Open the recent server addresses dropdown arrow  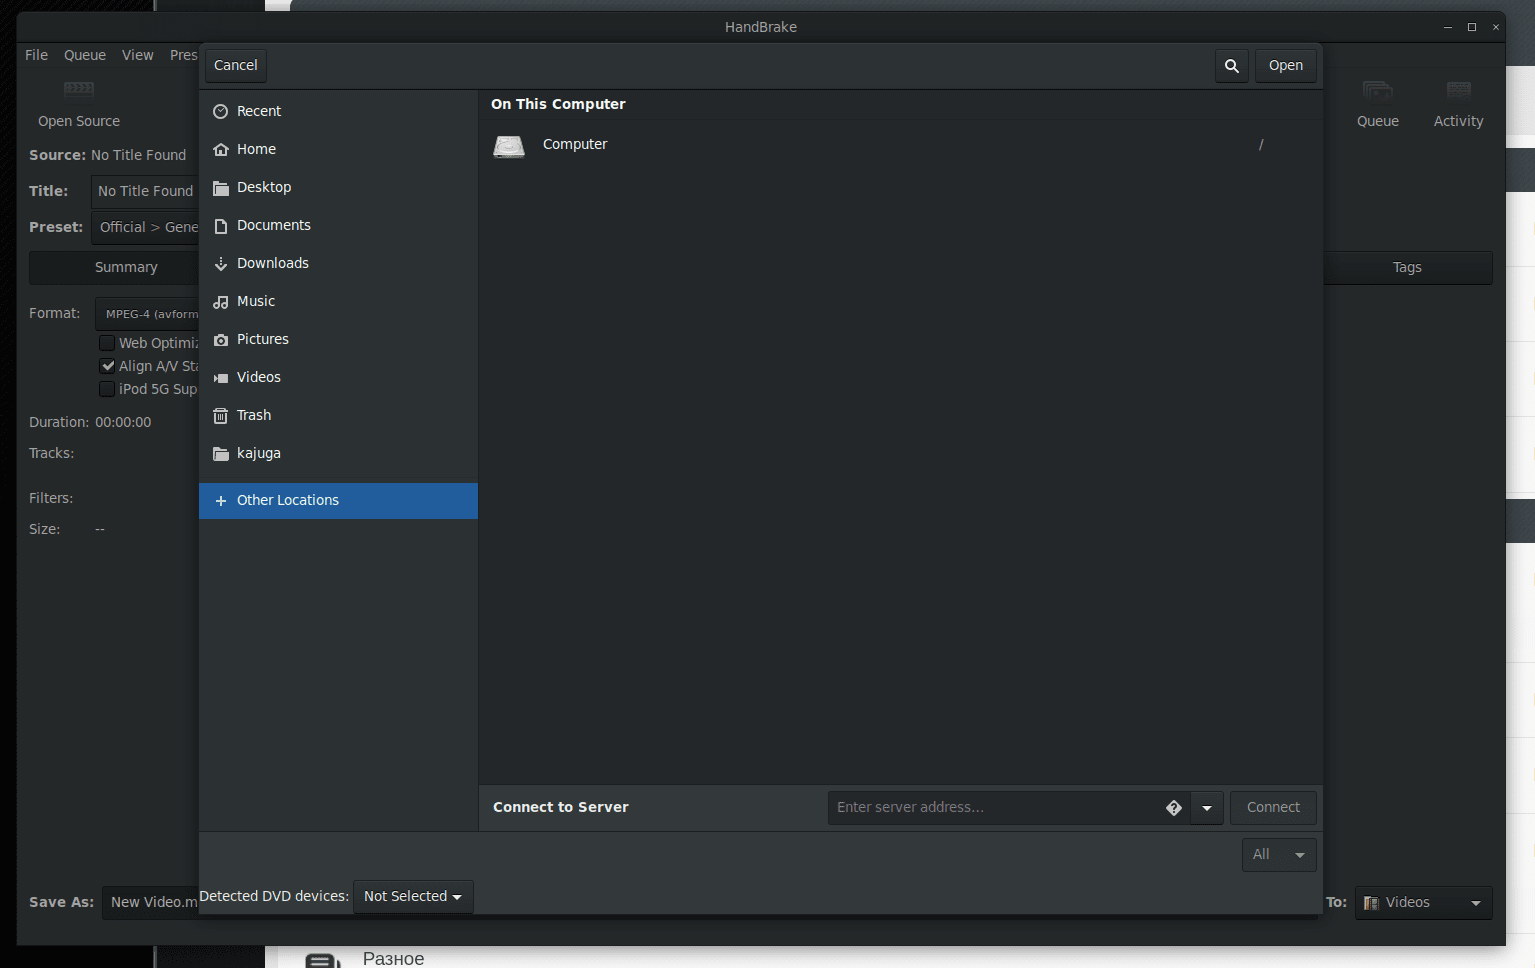(1207, 808)
